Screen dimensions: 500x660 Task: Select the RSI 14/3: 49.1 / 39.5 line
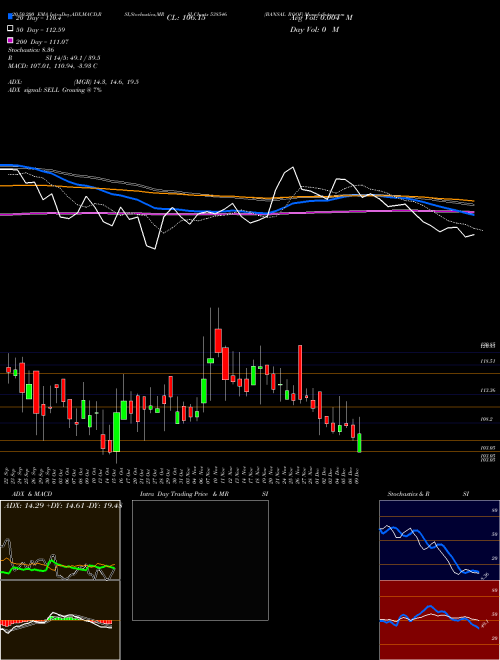click(54, 58)
